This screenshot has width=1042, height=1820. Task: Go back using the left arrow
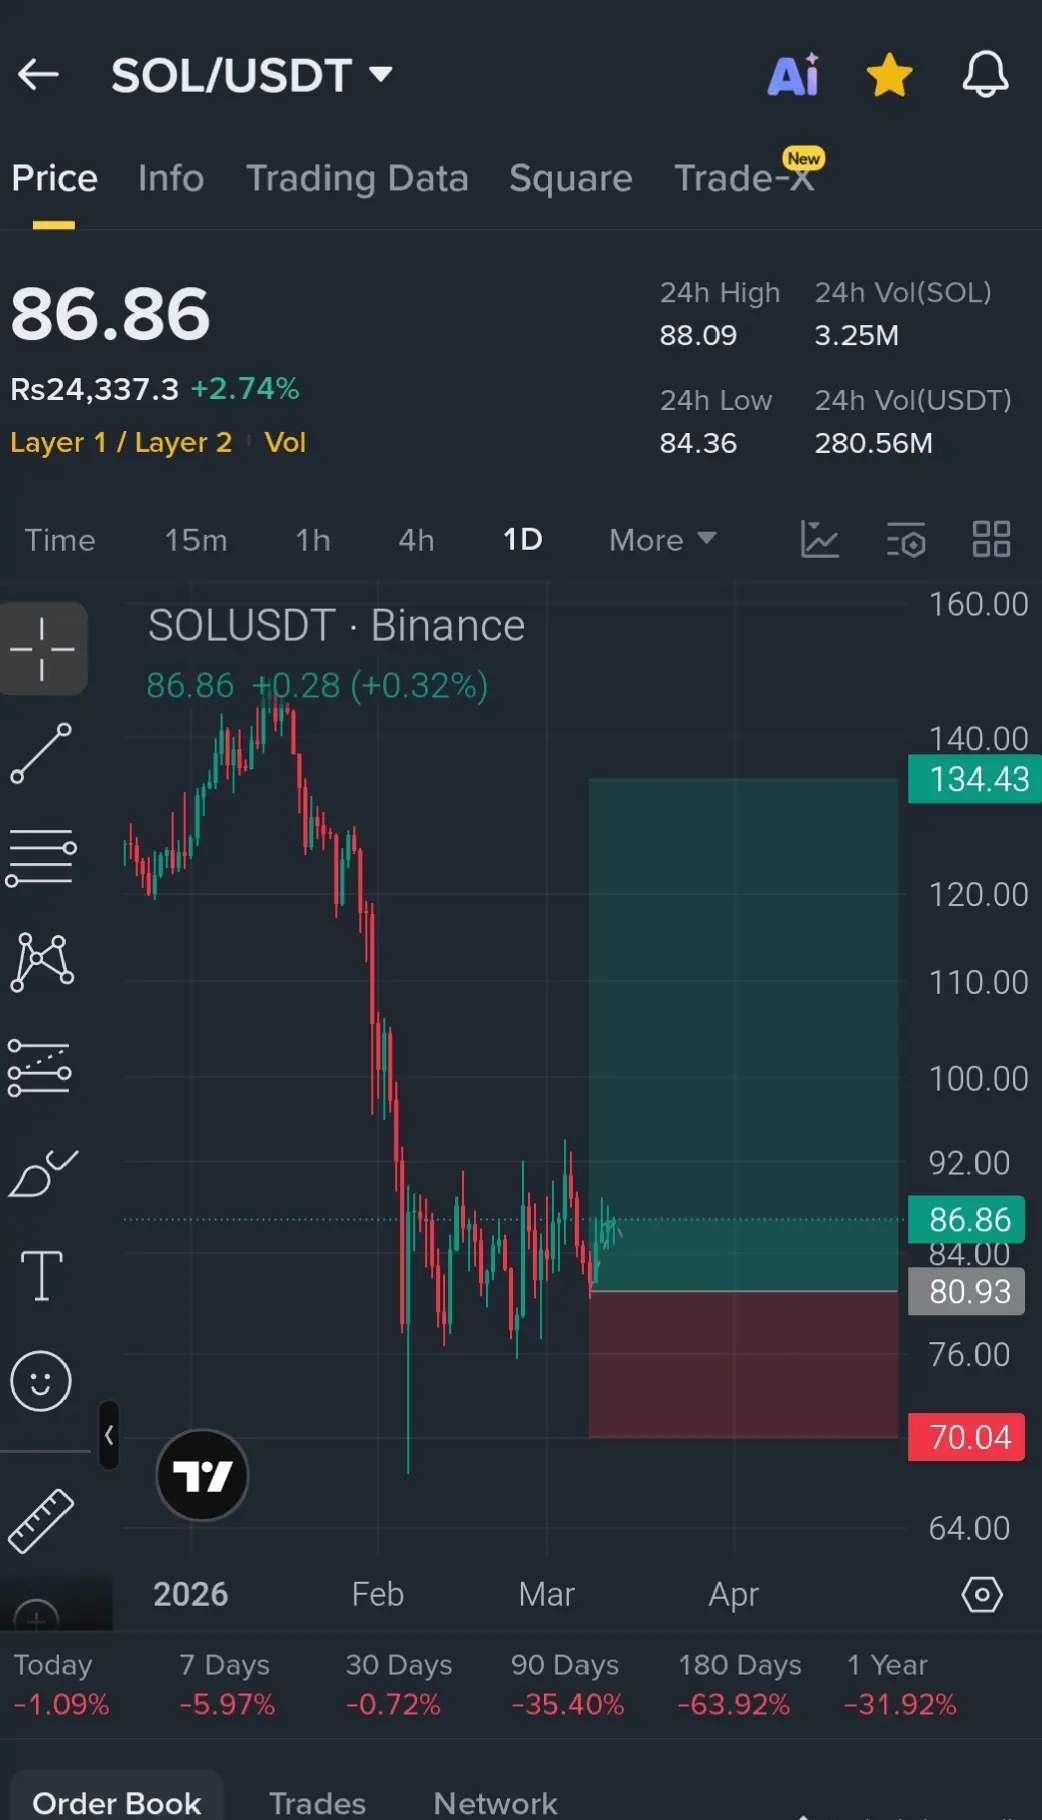click(x=38, y=75)
